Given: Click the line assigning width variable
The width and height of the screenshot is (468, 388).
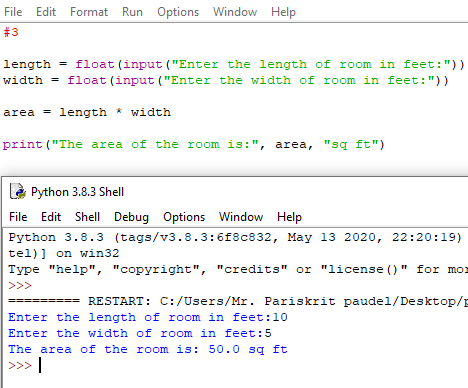Looking at the screenshot, I should pyautogui.click(x=226, y=80).
